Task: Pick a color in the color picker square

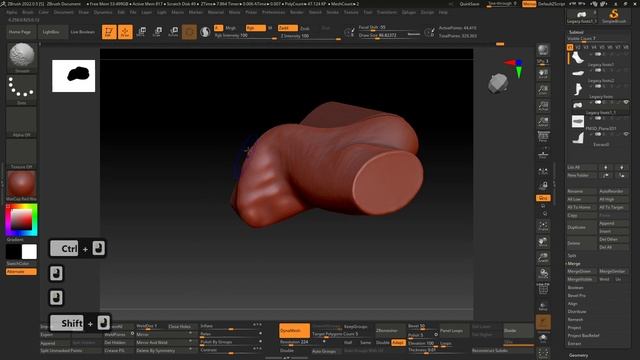Action: [21, 220]
